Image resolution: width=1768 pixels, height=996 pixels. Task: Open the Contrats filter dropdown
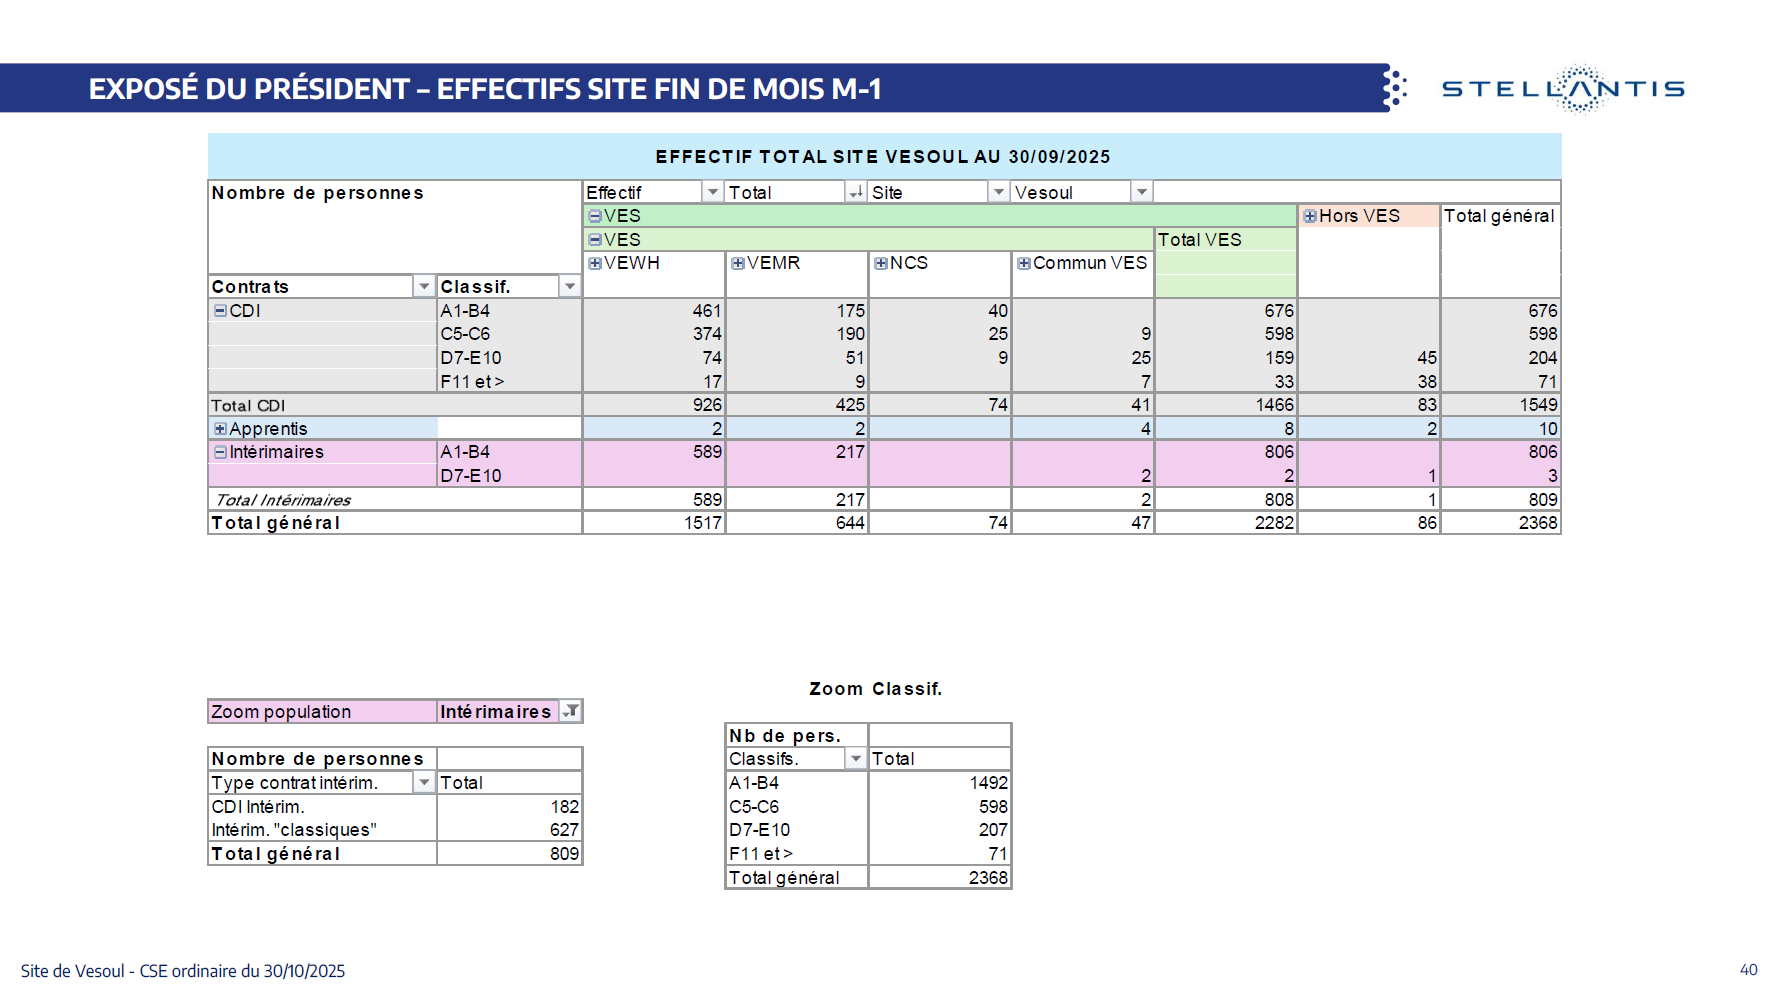(424, 287)
